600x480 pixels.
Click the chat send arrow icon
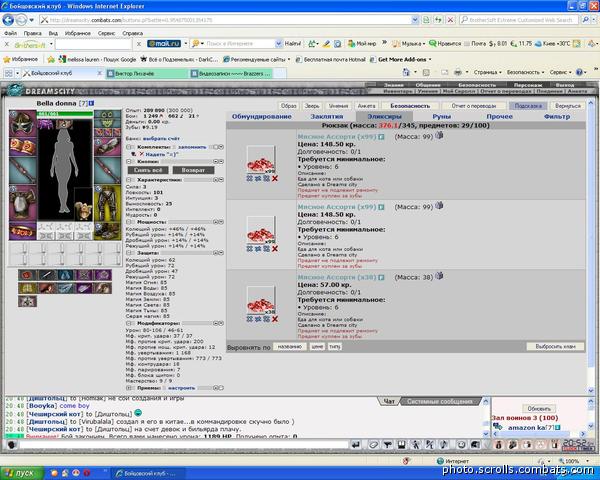click(x=355, y=445)
